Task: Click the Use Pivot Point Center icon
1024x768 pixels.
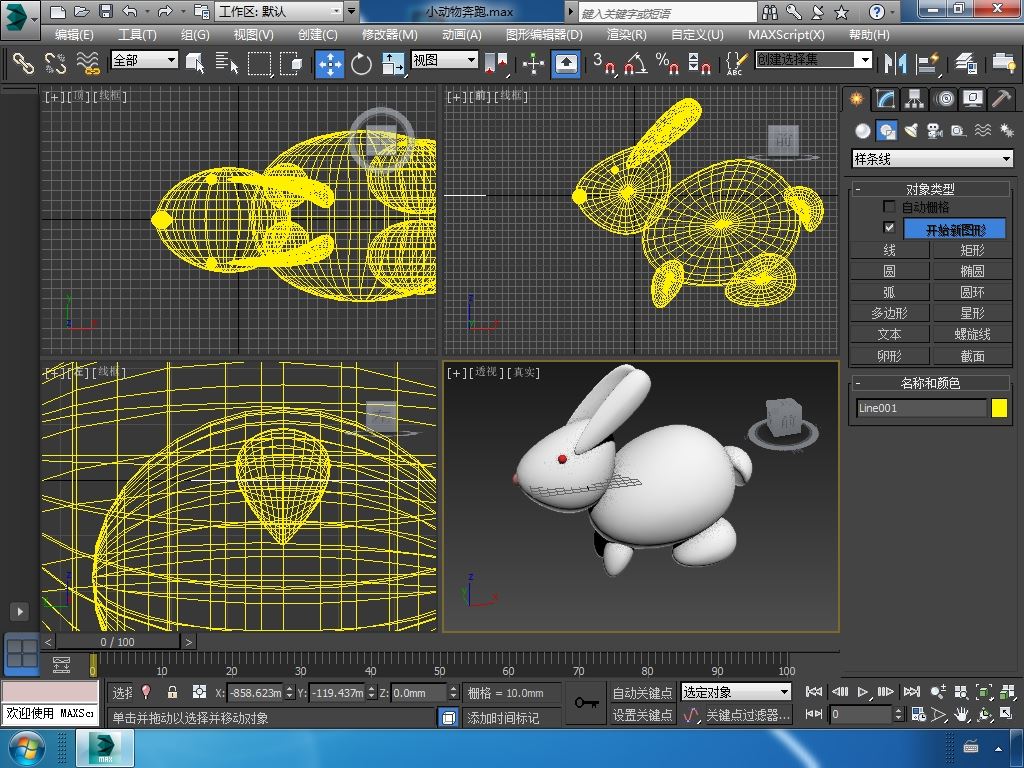Action: [x=496, y=63]
